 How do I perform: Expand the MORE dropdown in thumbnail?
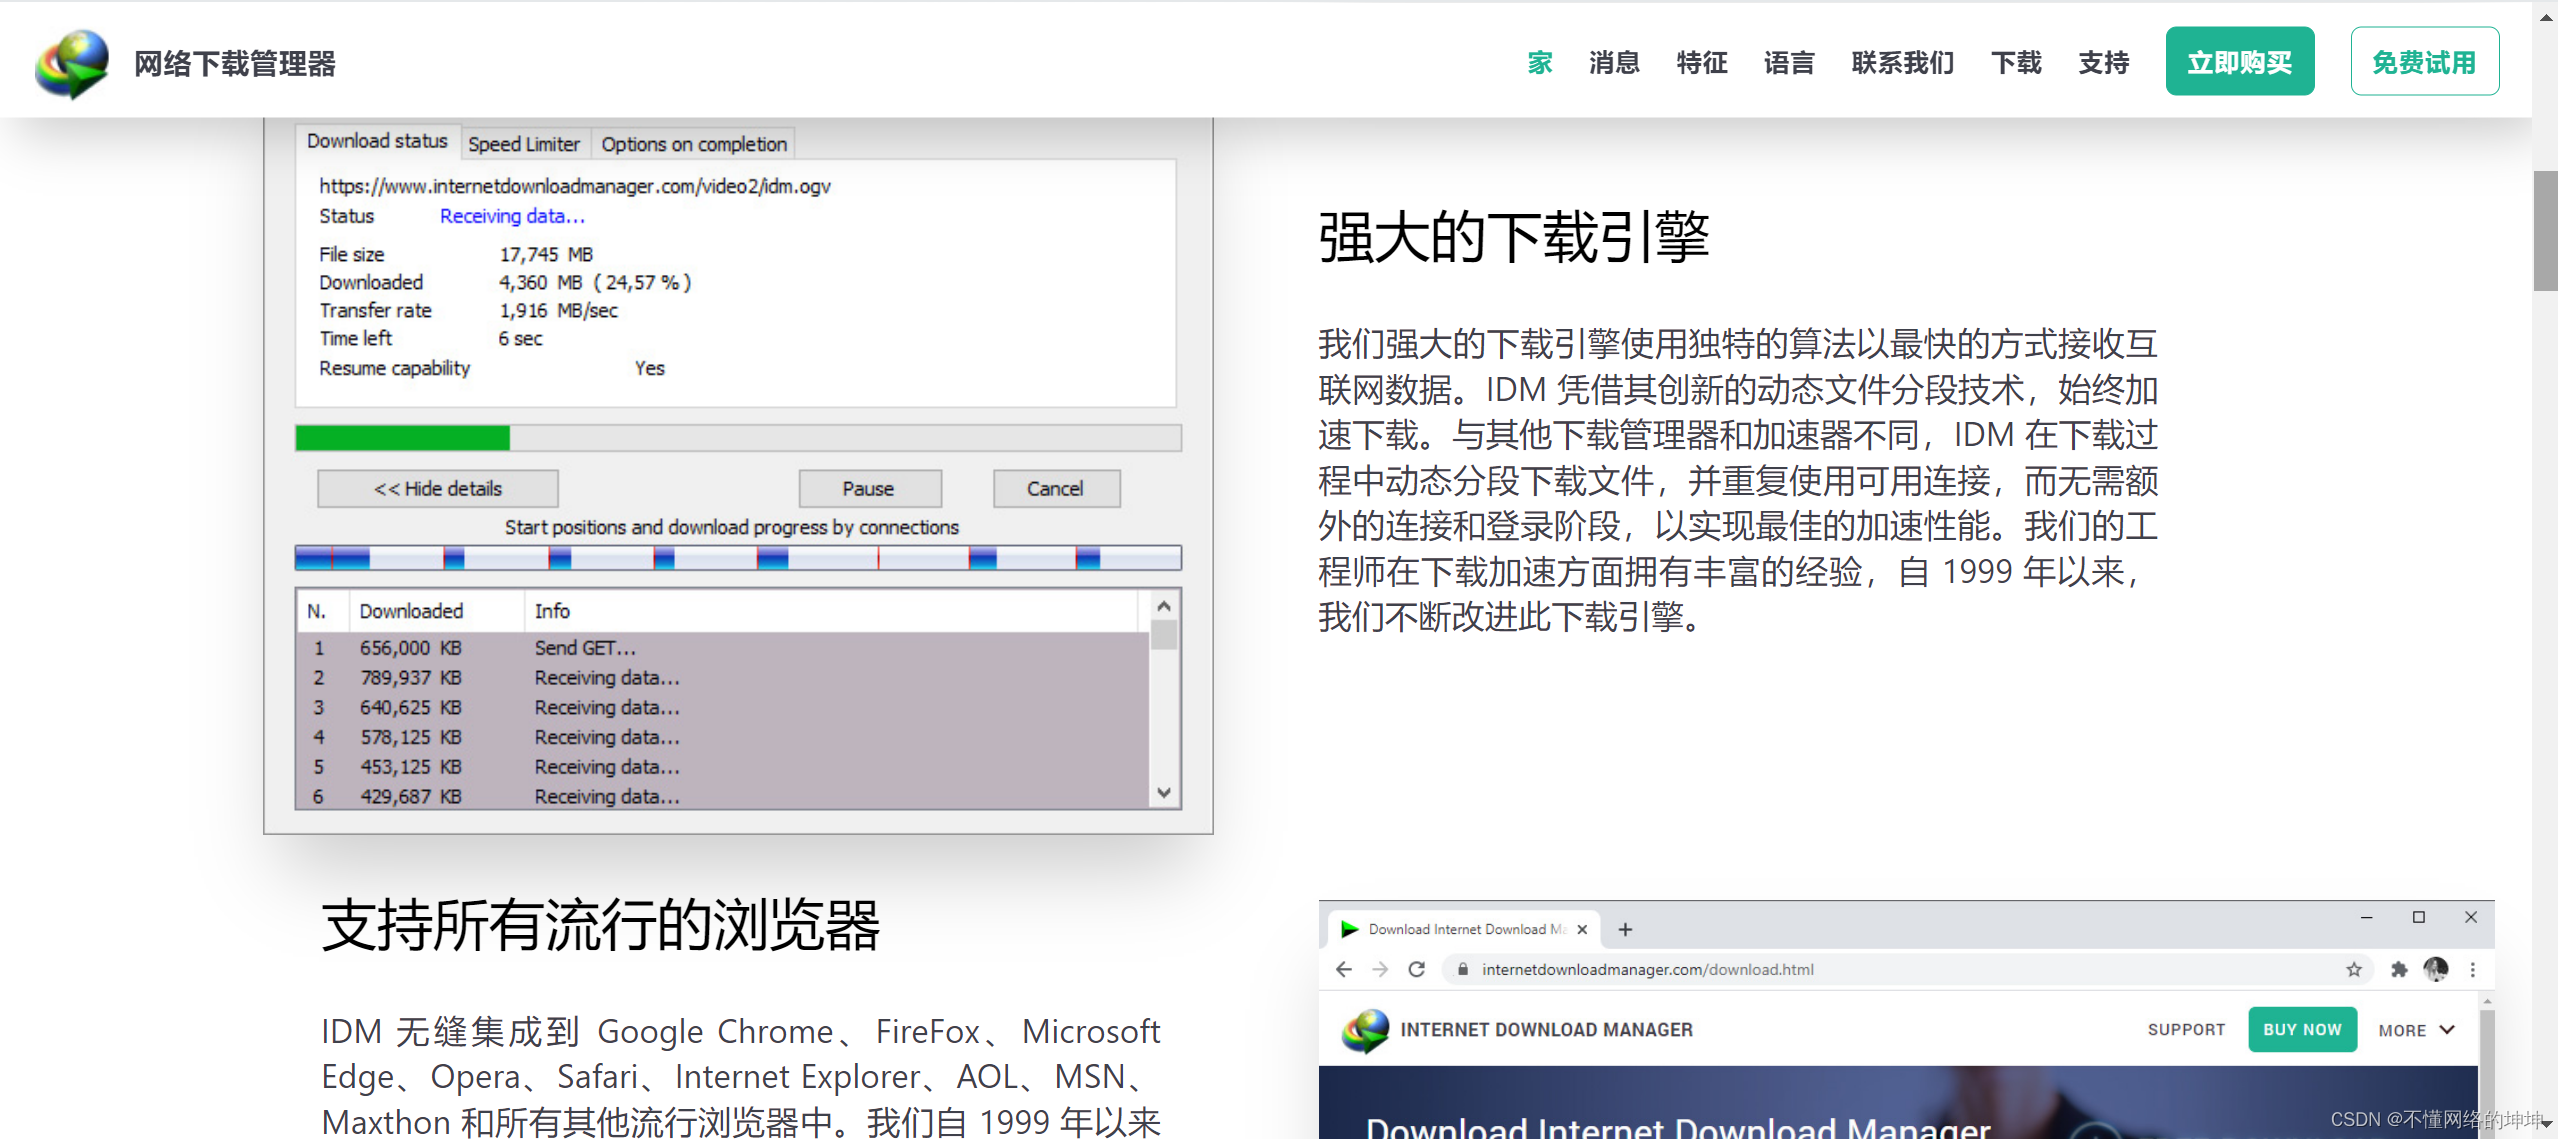pos(2416,1030)
